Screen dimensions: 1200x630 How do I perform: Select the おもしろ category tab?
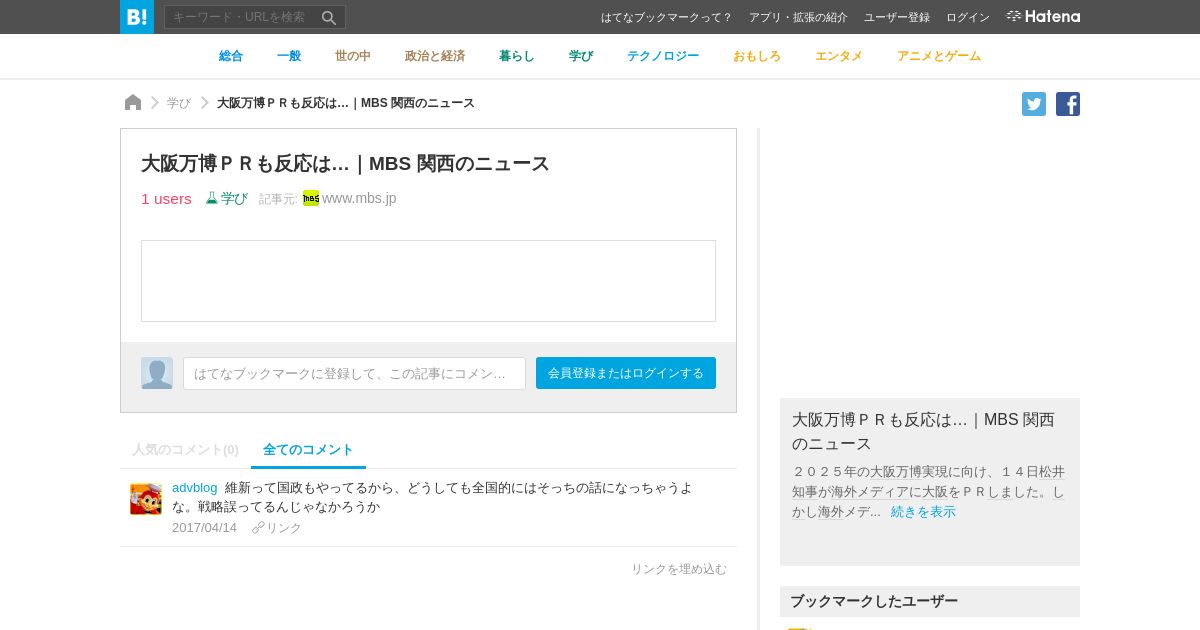[x=757, y=56]
